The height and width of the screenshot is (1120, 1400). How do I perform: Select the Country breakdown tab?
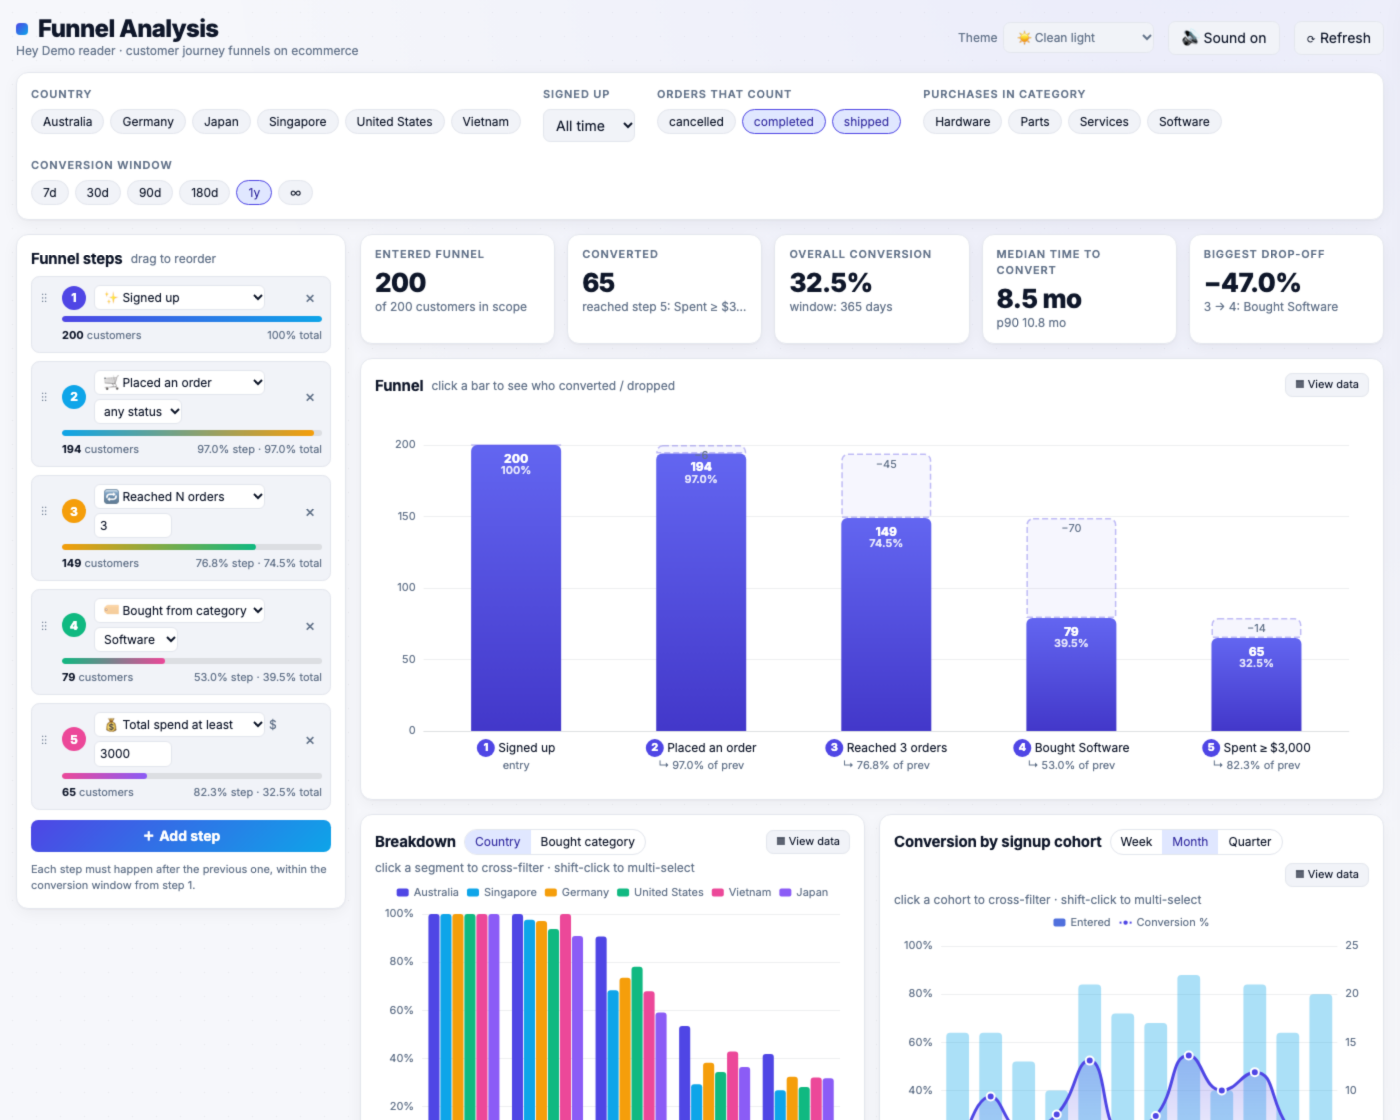(497, 842)
